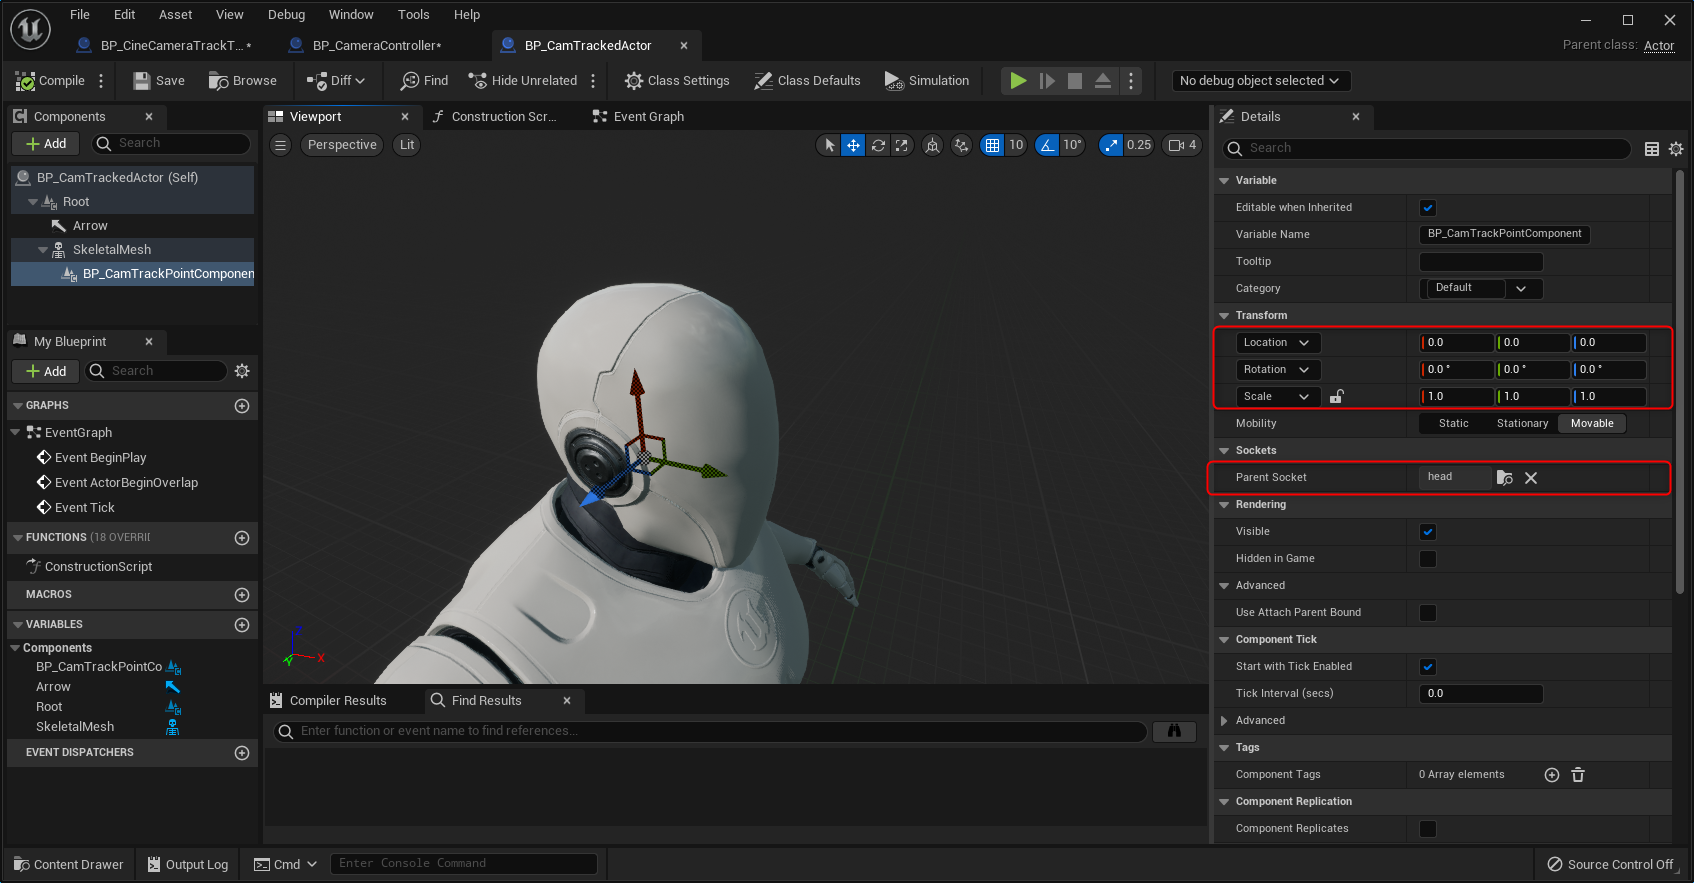The height and width of the screenshot is (883, 1694).
Task: Open Rotation type dropdown
Action: pyautogui.click(x=1278, y=370)
